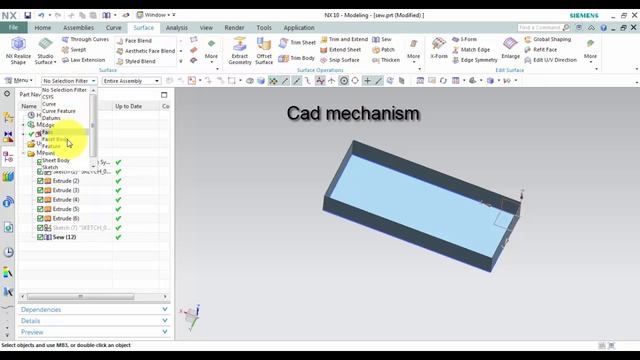Open the File menu

point(13,27)
